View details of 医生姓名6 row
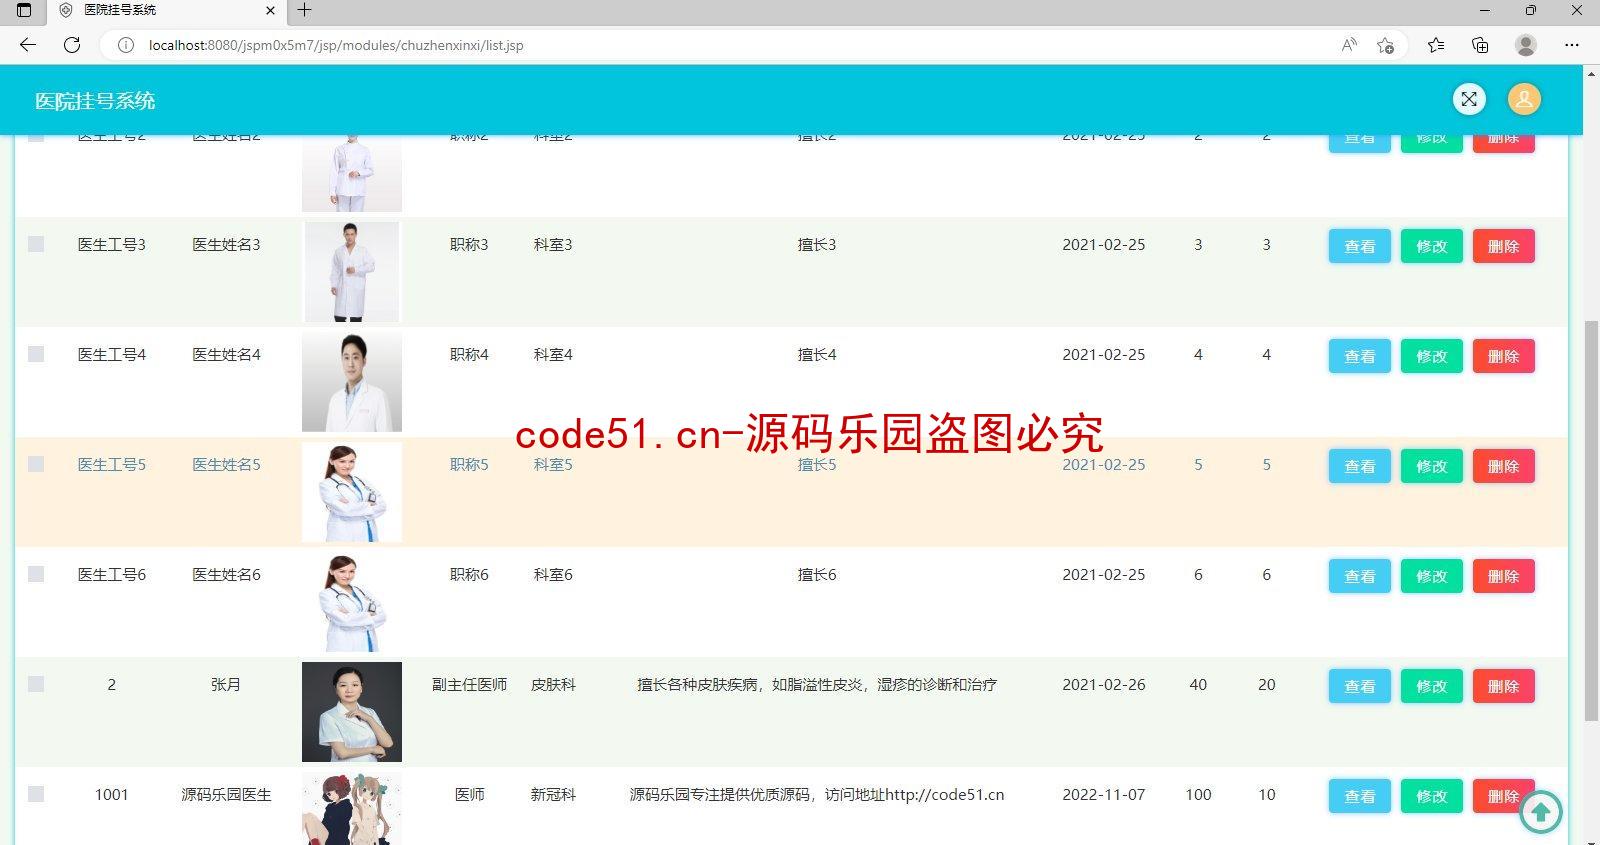This screenshot has width=1600, height=845. click(1359, 576)
